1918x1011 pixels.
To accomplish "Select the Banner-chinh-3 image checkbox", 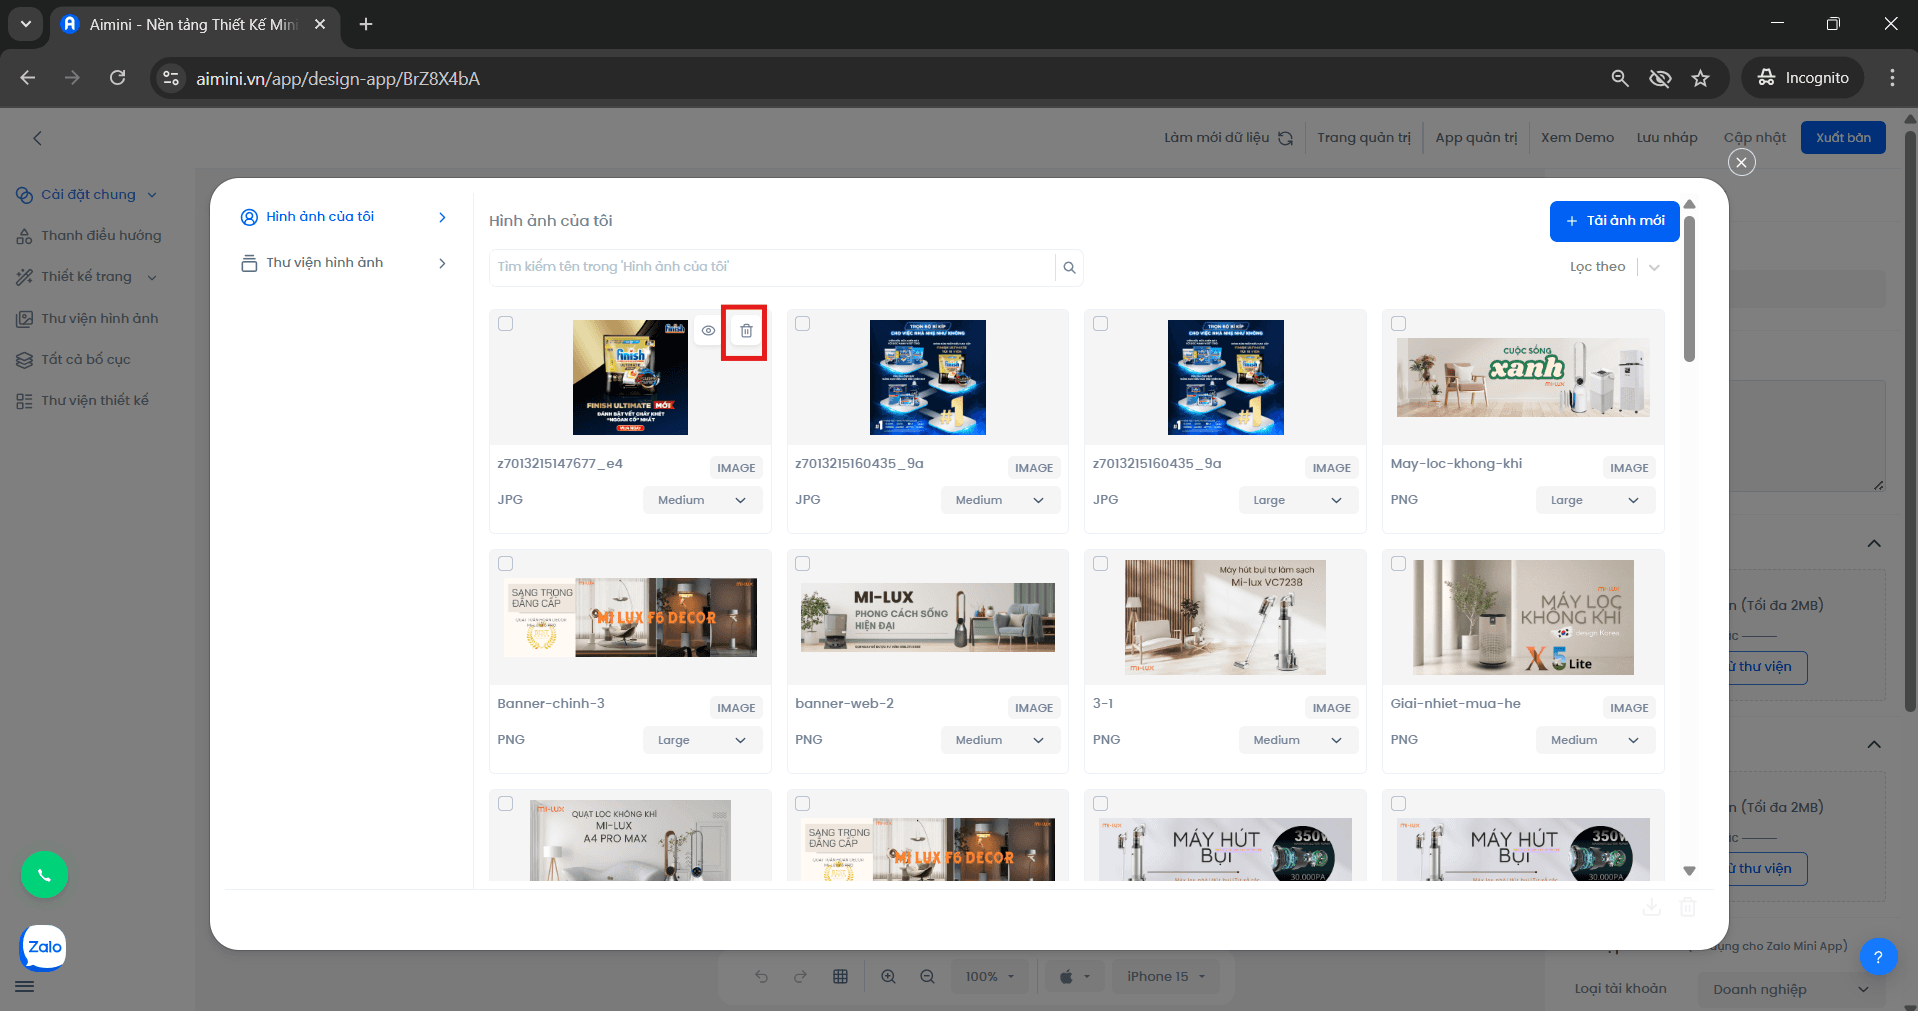I will 506,564.
